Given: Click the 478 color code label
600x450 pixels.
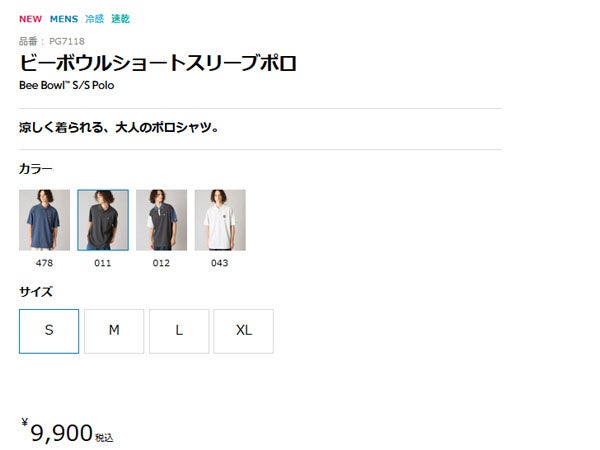Looking at the screenshot, I should coord(44,263).
